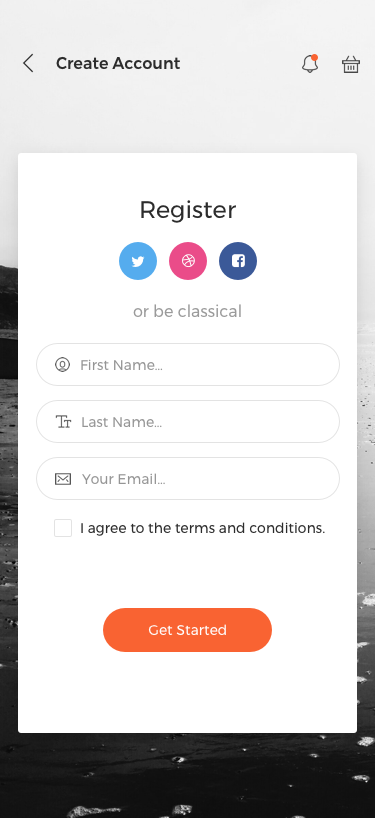Open notifications via the bell icon
The height and width of the screenshot is (818, 375).
pos(310,64)
